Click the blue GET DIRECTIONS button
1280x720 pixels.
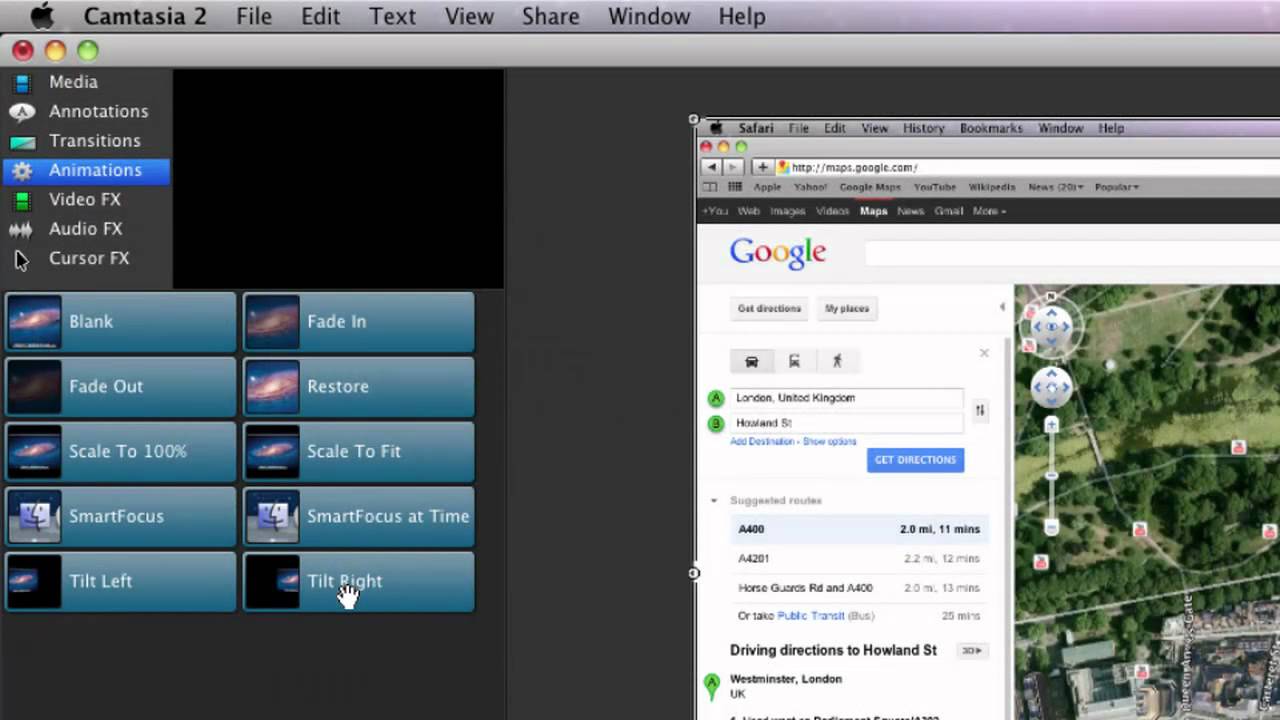(915, 460)
